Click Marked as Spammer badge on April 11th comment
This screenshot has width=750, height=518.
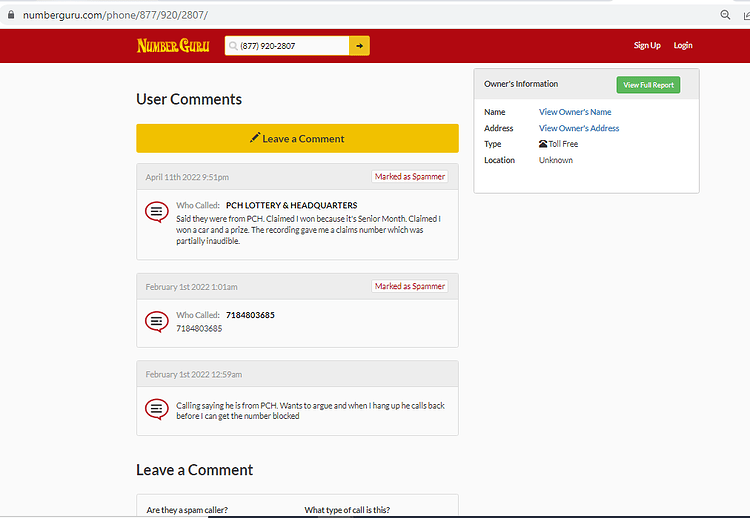pos(409,176)
